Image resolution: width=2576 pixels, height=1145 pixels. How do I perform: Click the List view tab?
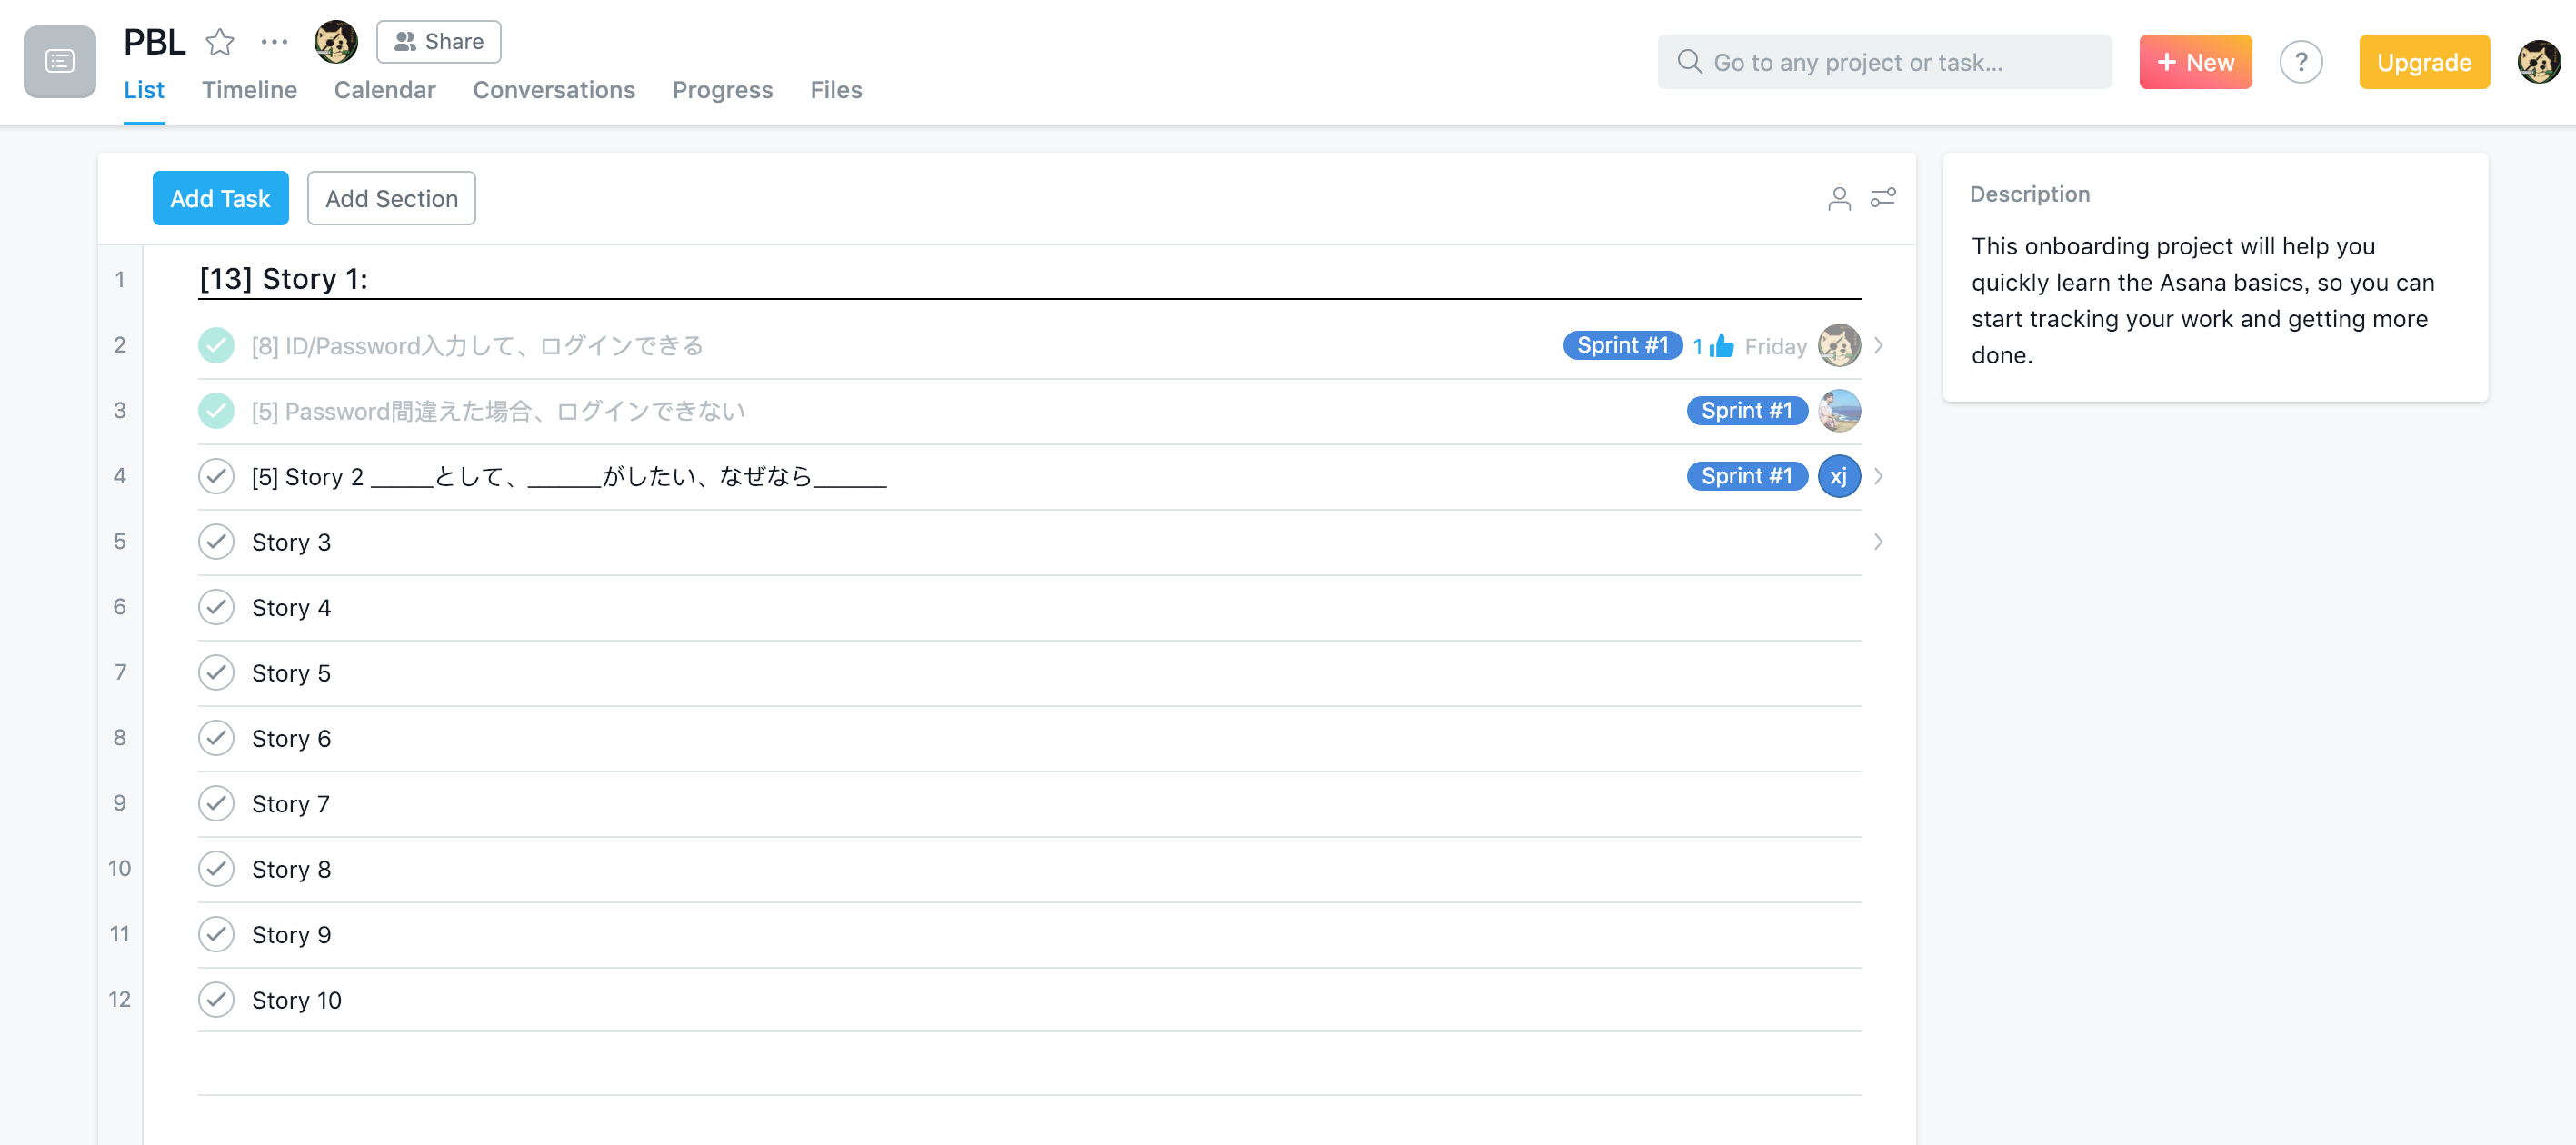pyautogui.click(x=143, y=89)
